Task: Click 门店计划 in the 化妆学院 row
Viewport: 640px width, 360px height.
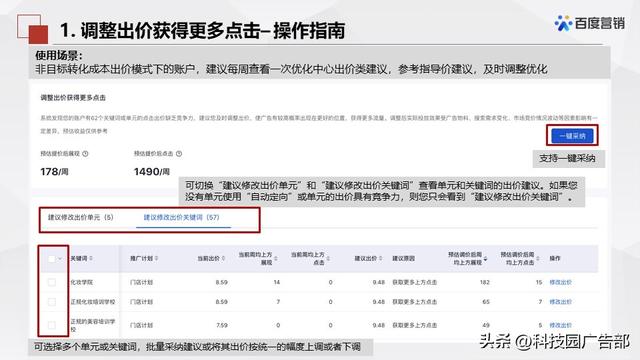Action: click(141, 282)
